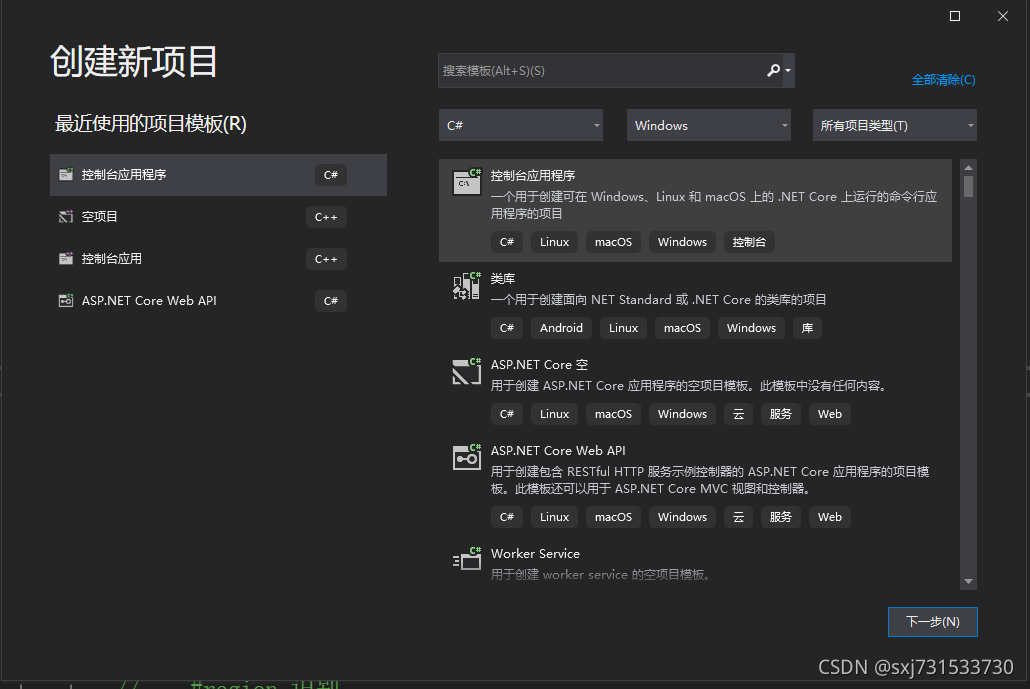This screenshot has width=1030, height=689.
Task: Click the Web tag under ASP.NET Core Web API
Action: 830,517
